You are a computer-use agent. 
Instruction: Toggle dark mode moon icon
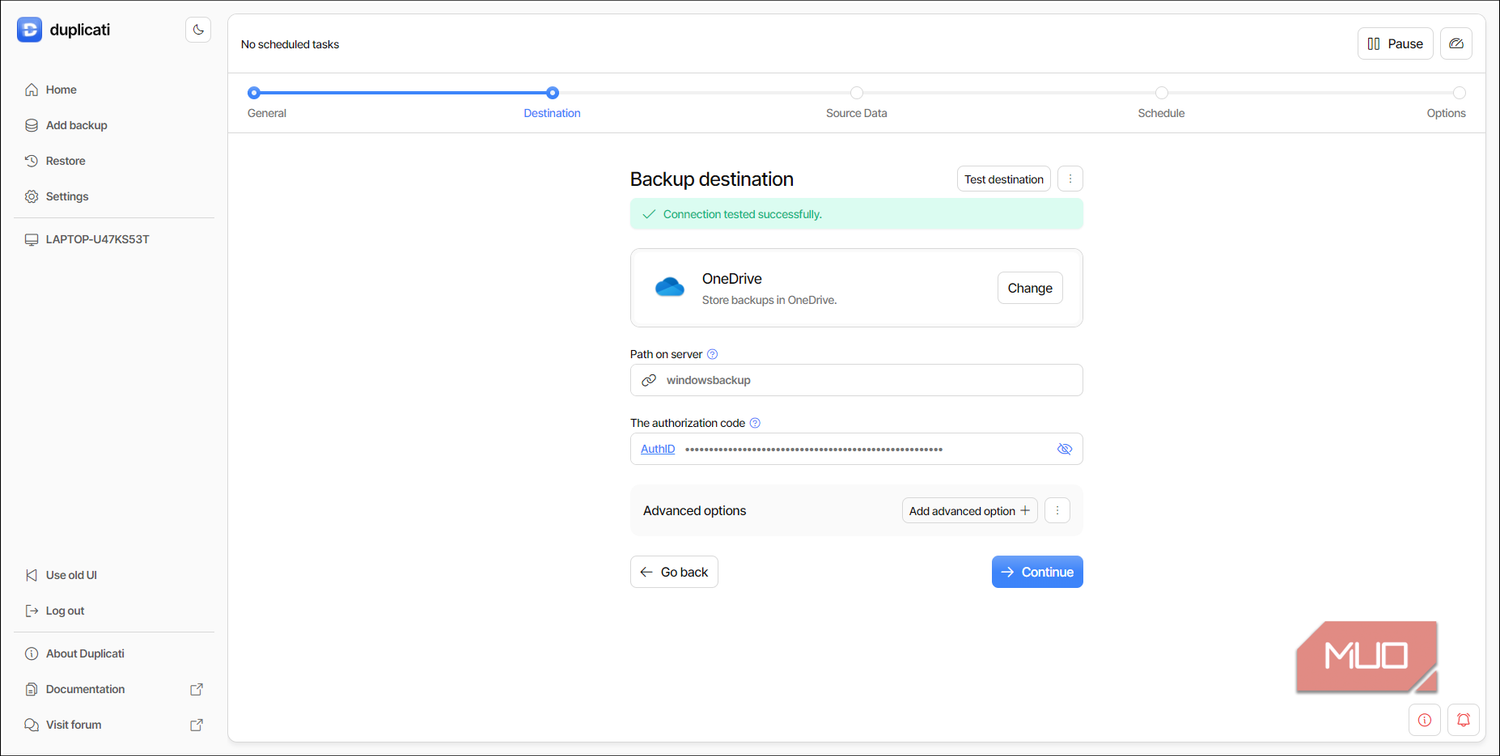tap(198, 30)
